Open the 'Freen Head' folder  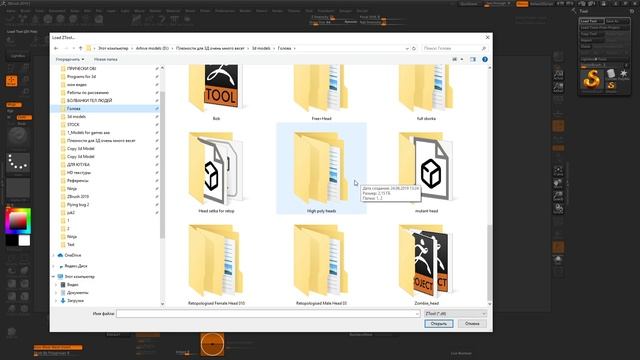321,93
